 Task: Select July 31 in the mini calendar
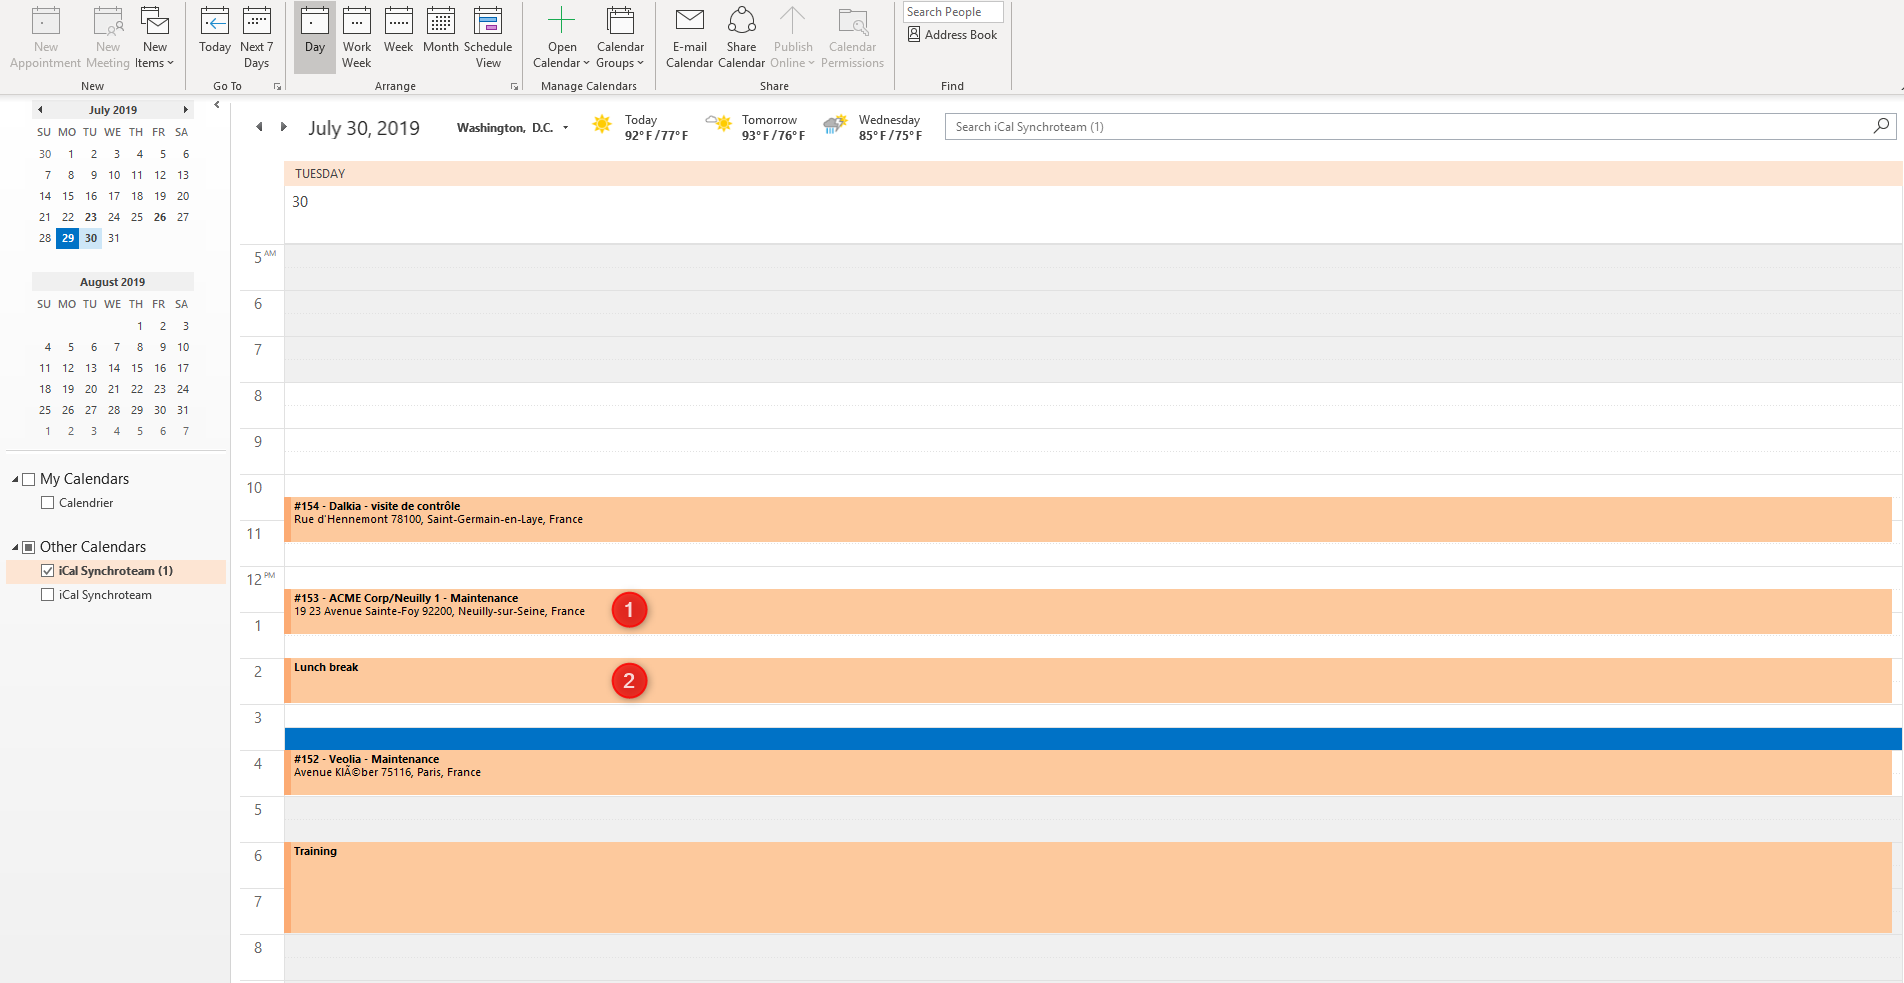[114, 238]
